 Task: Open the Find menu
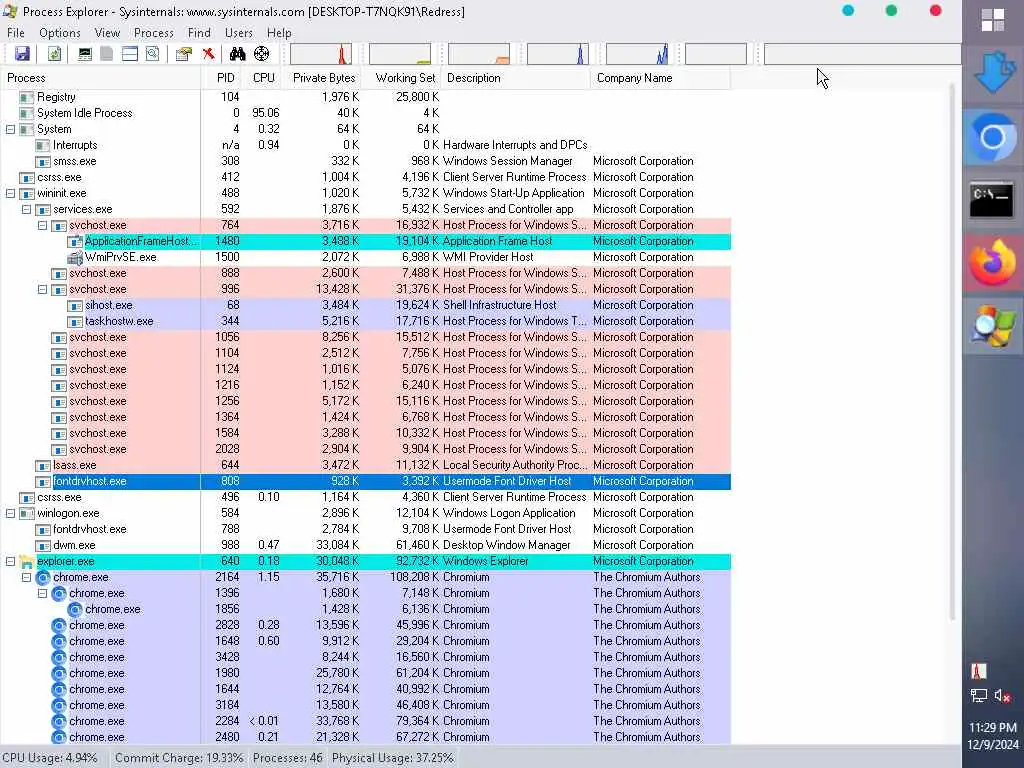(x=199, y=33)
